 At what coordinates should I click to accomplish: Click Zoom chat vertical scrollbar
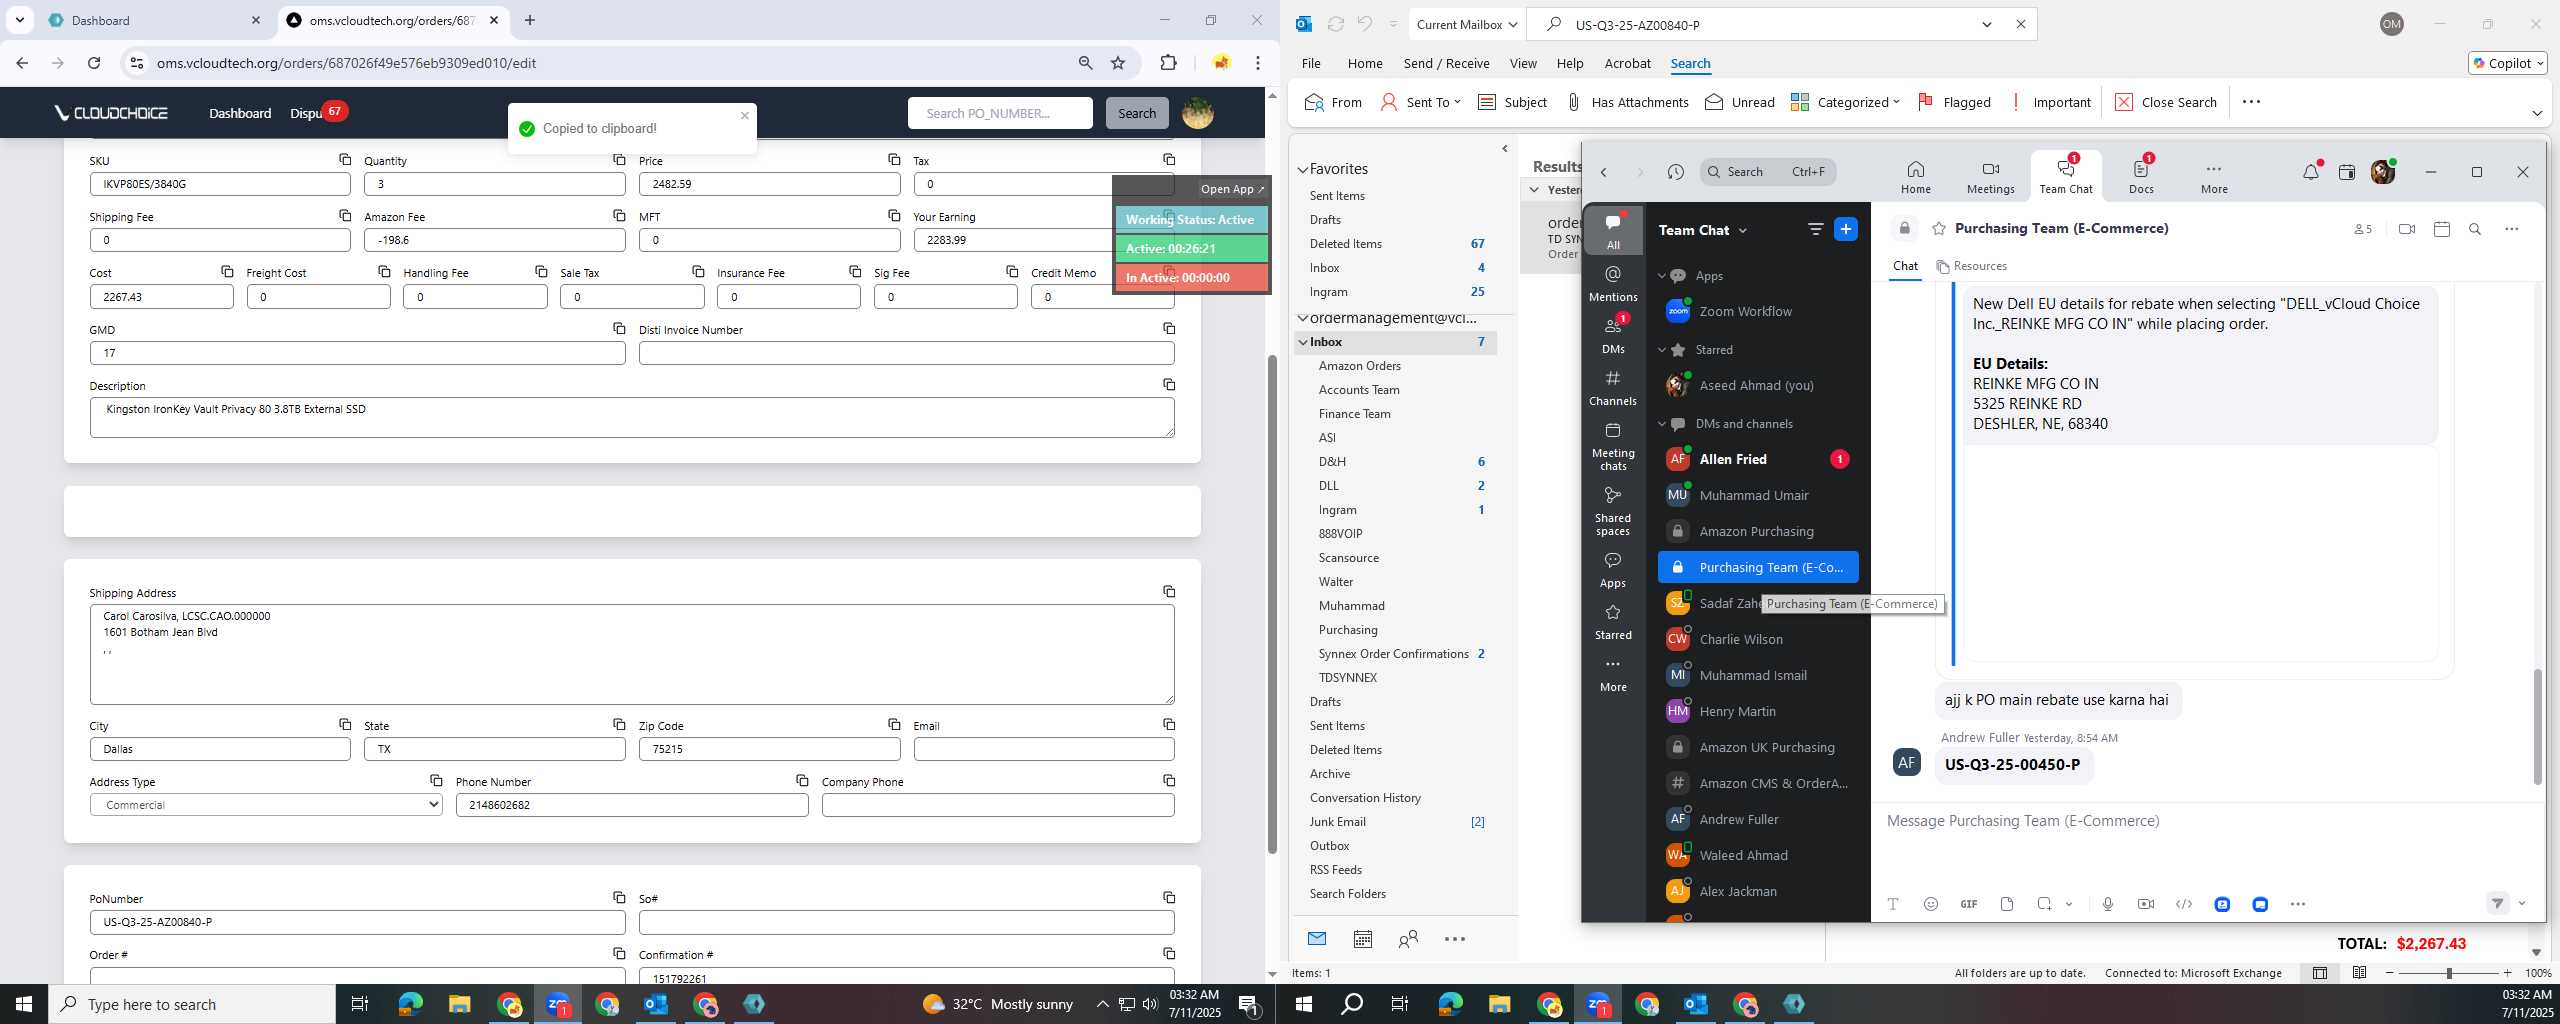[x=2537, y=726]
